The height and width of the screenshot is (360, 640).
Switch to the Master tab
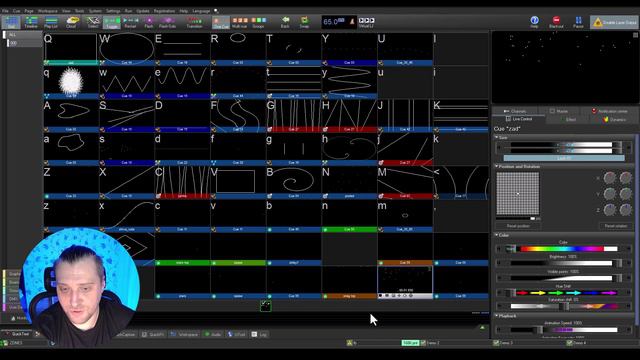pos(559,111)
